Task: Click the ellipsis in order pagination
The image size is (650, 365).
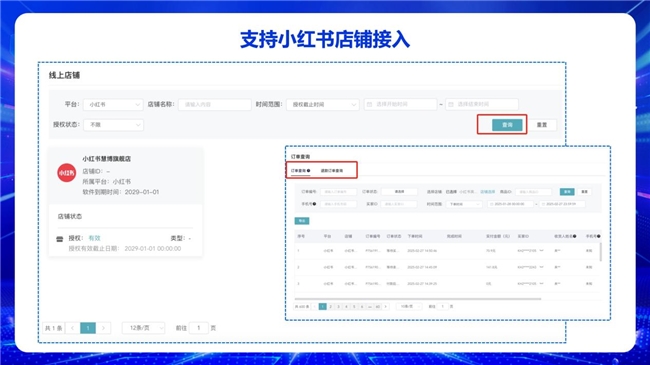Action: (x=370, y=307)
